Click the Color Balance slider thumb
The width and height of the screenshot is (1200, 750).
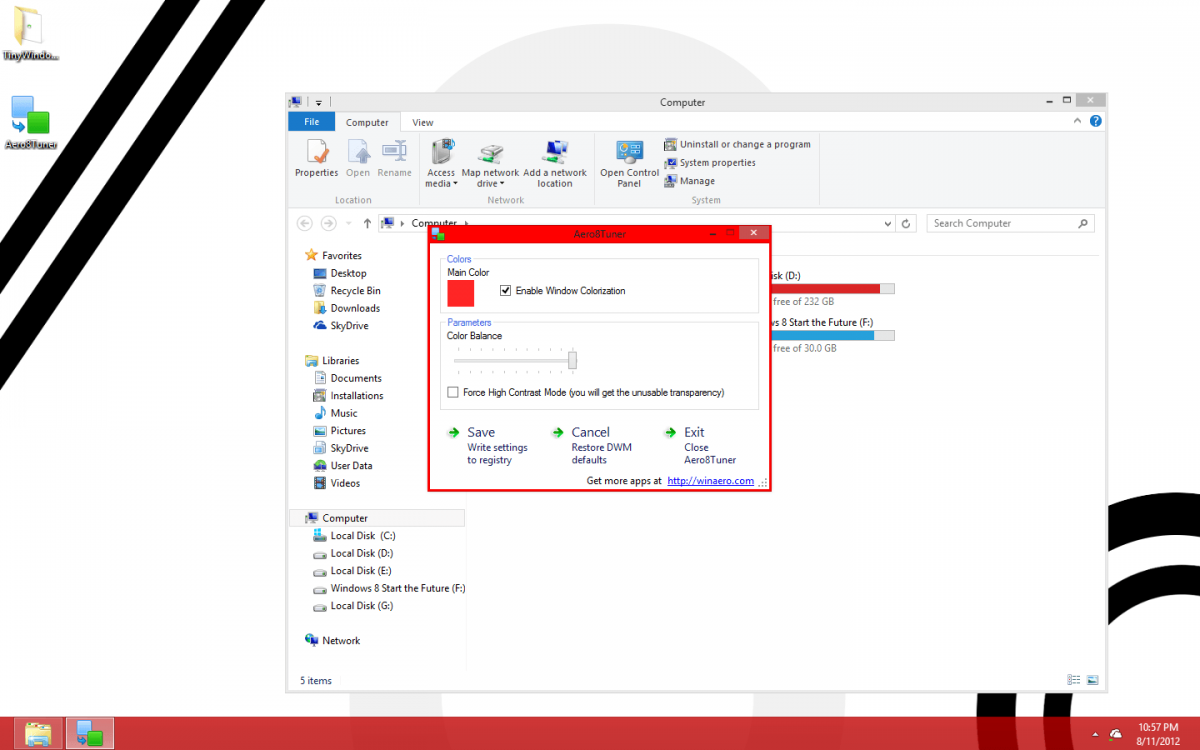click(x=573, y=360)
